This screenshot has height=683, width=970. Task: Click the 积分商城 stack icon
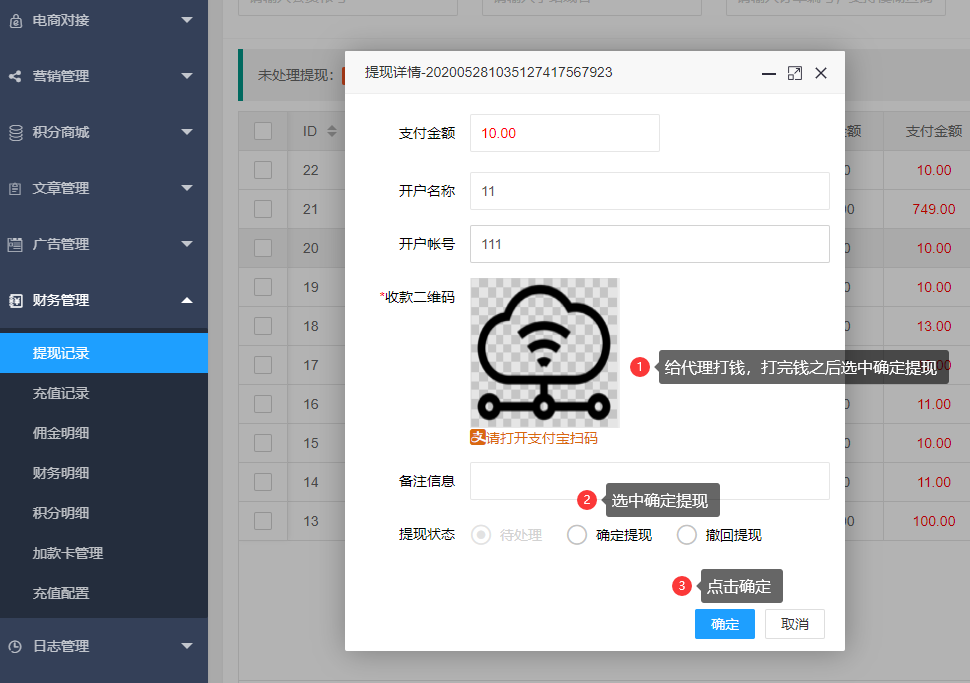[x=15, y=132]
